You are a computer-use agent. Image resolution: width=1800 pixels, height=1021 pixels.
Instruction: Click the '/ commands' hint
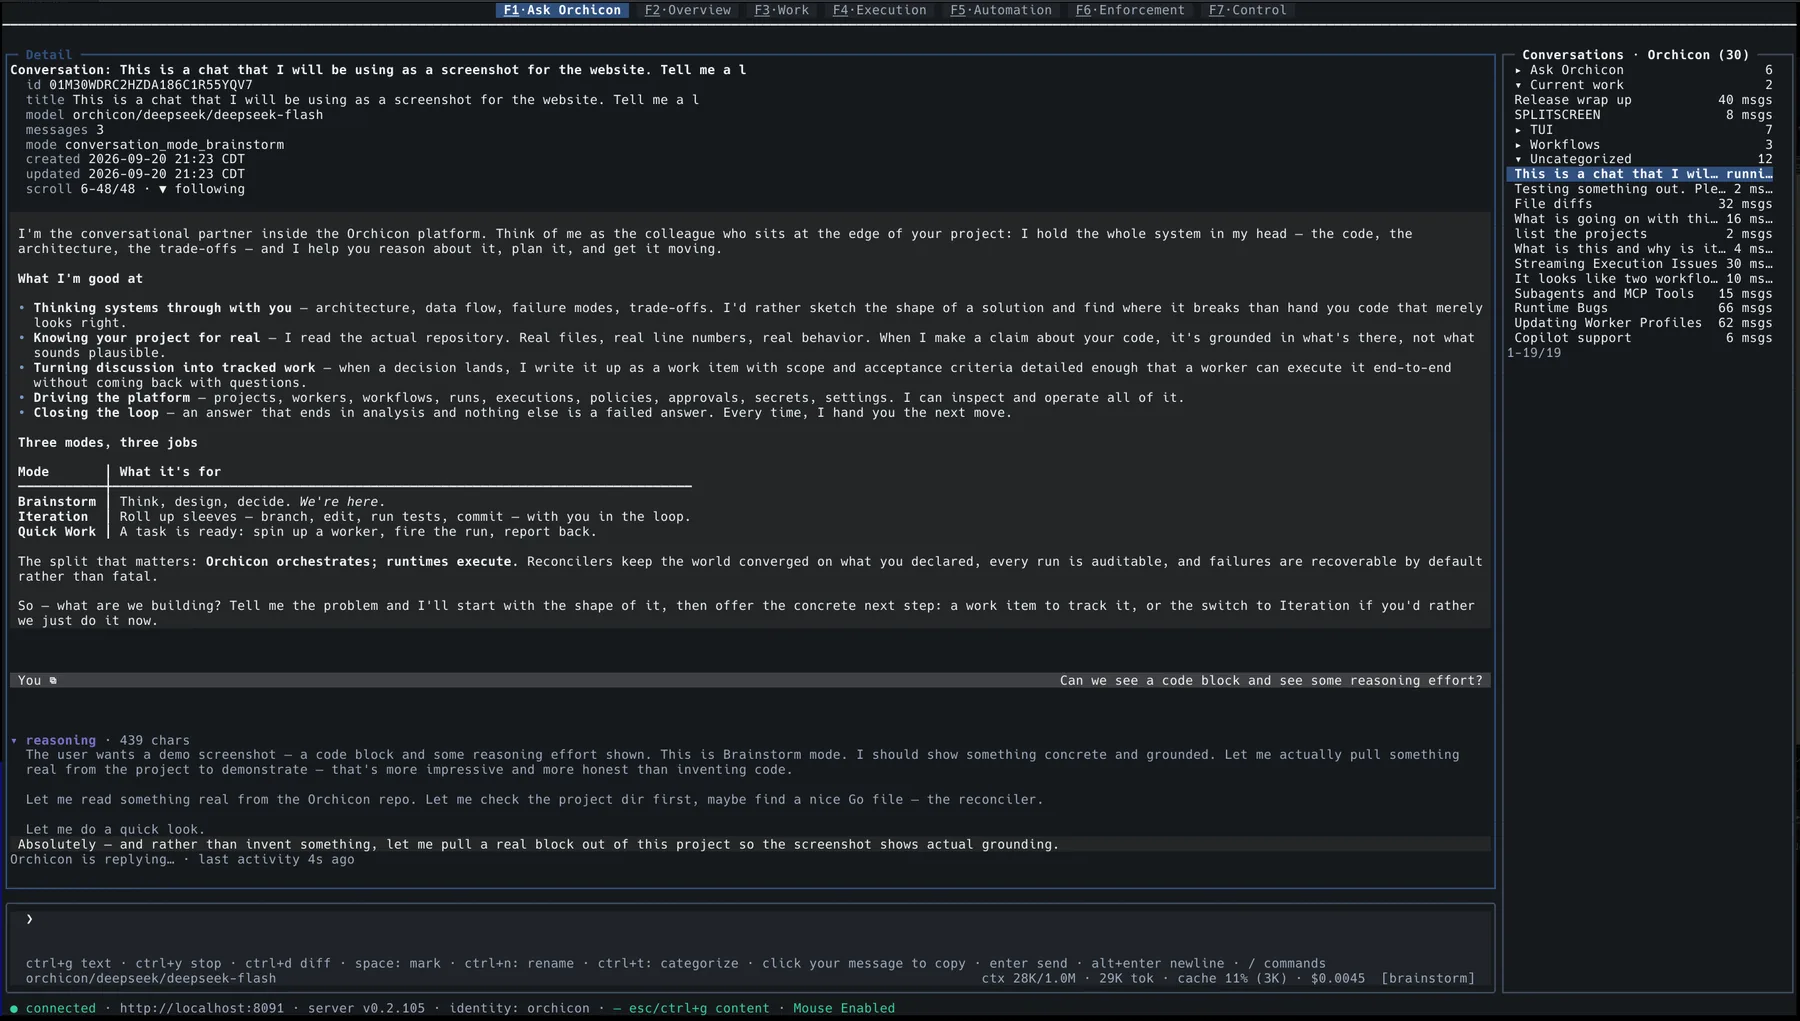pos(1287,964)
